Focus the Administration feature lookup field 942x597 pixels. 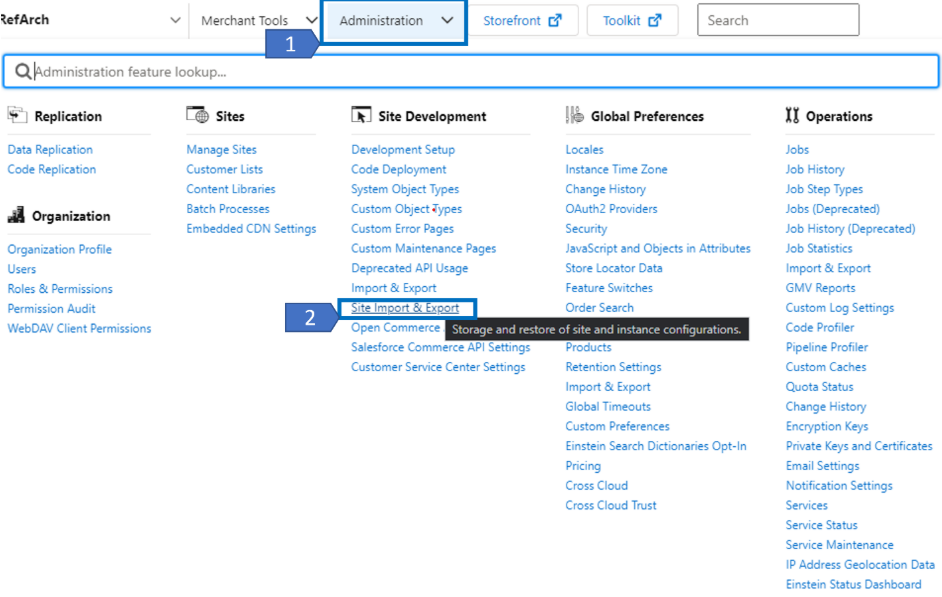pos(471,71)
